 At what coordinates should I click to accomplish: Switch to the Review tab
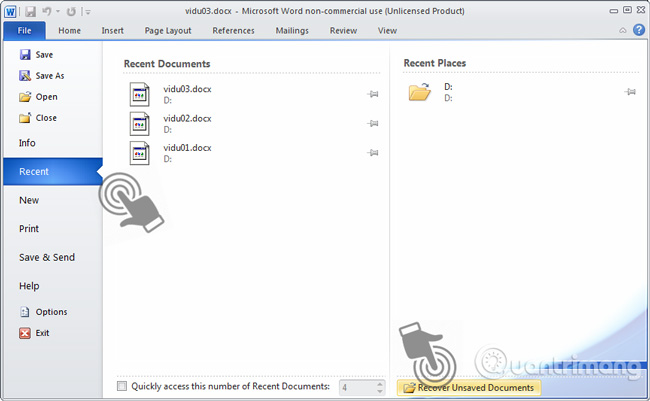coord(343,31)
